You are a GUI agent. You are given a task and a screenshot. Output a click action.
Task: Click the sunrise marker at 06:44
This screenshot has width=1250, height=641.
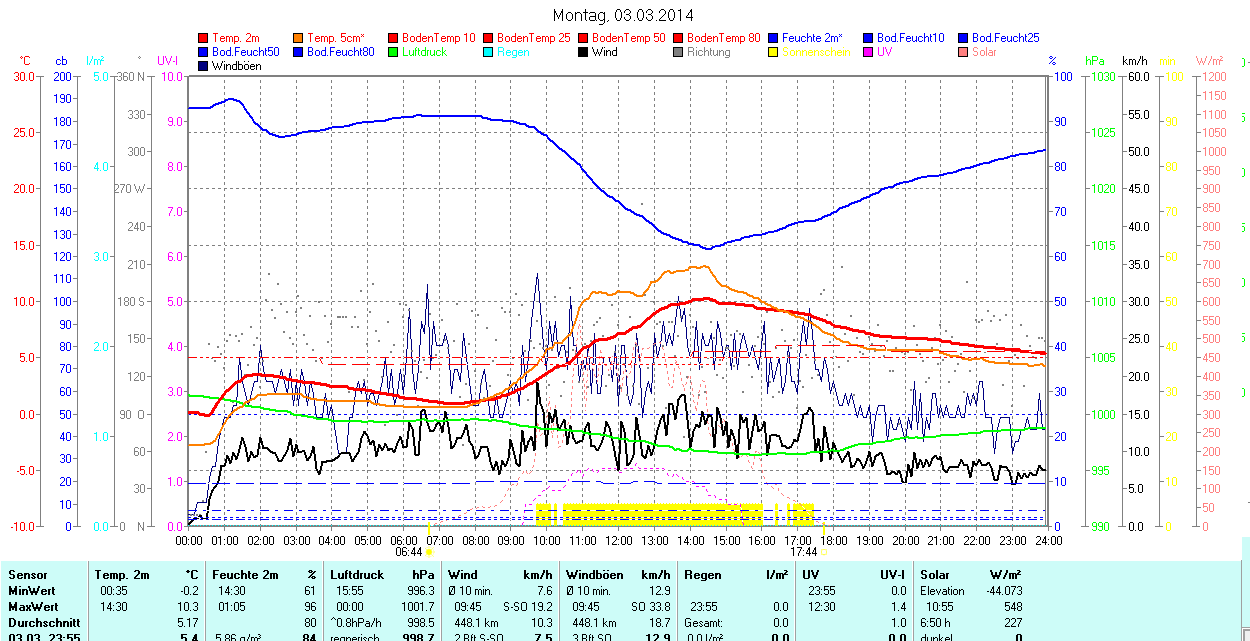coord(429,551)
